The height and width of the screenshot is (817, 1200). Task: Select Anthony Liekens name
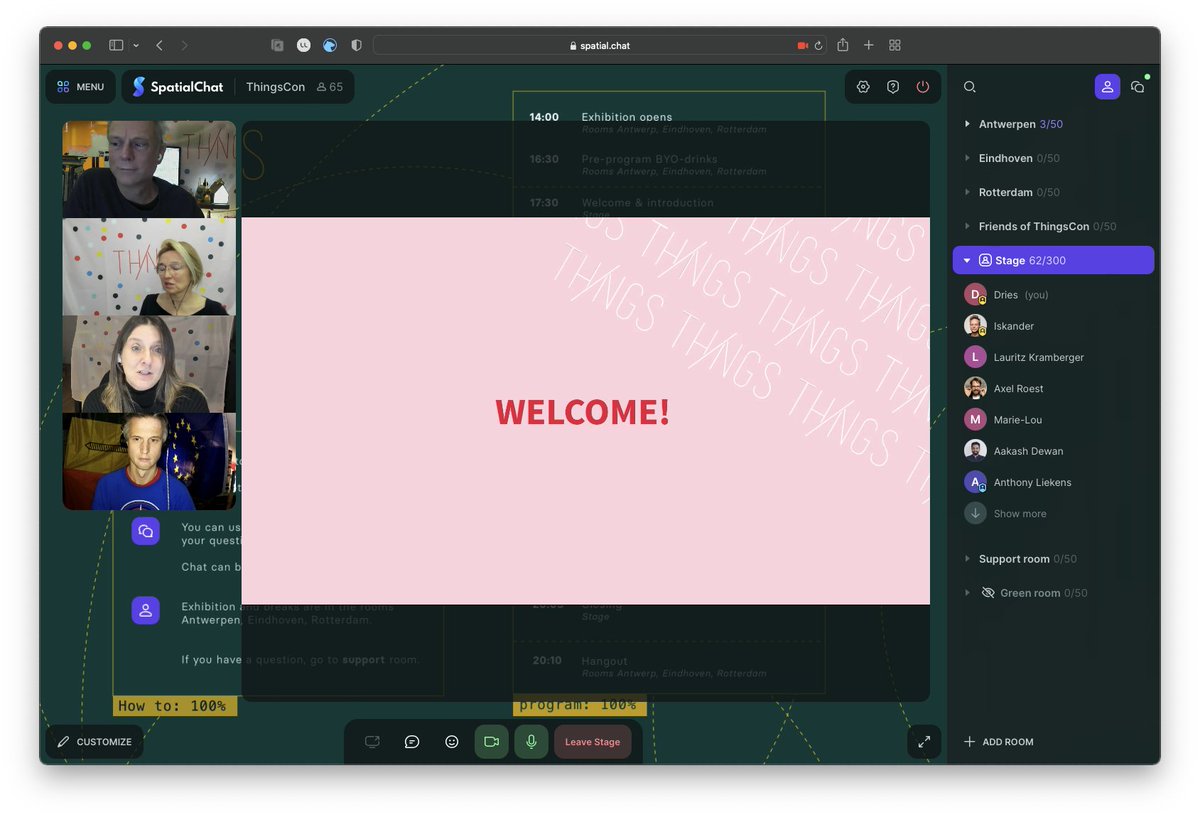coord(1033,482)
